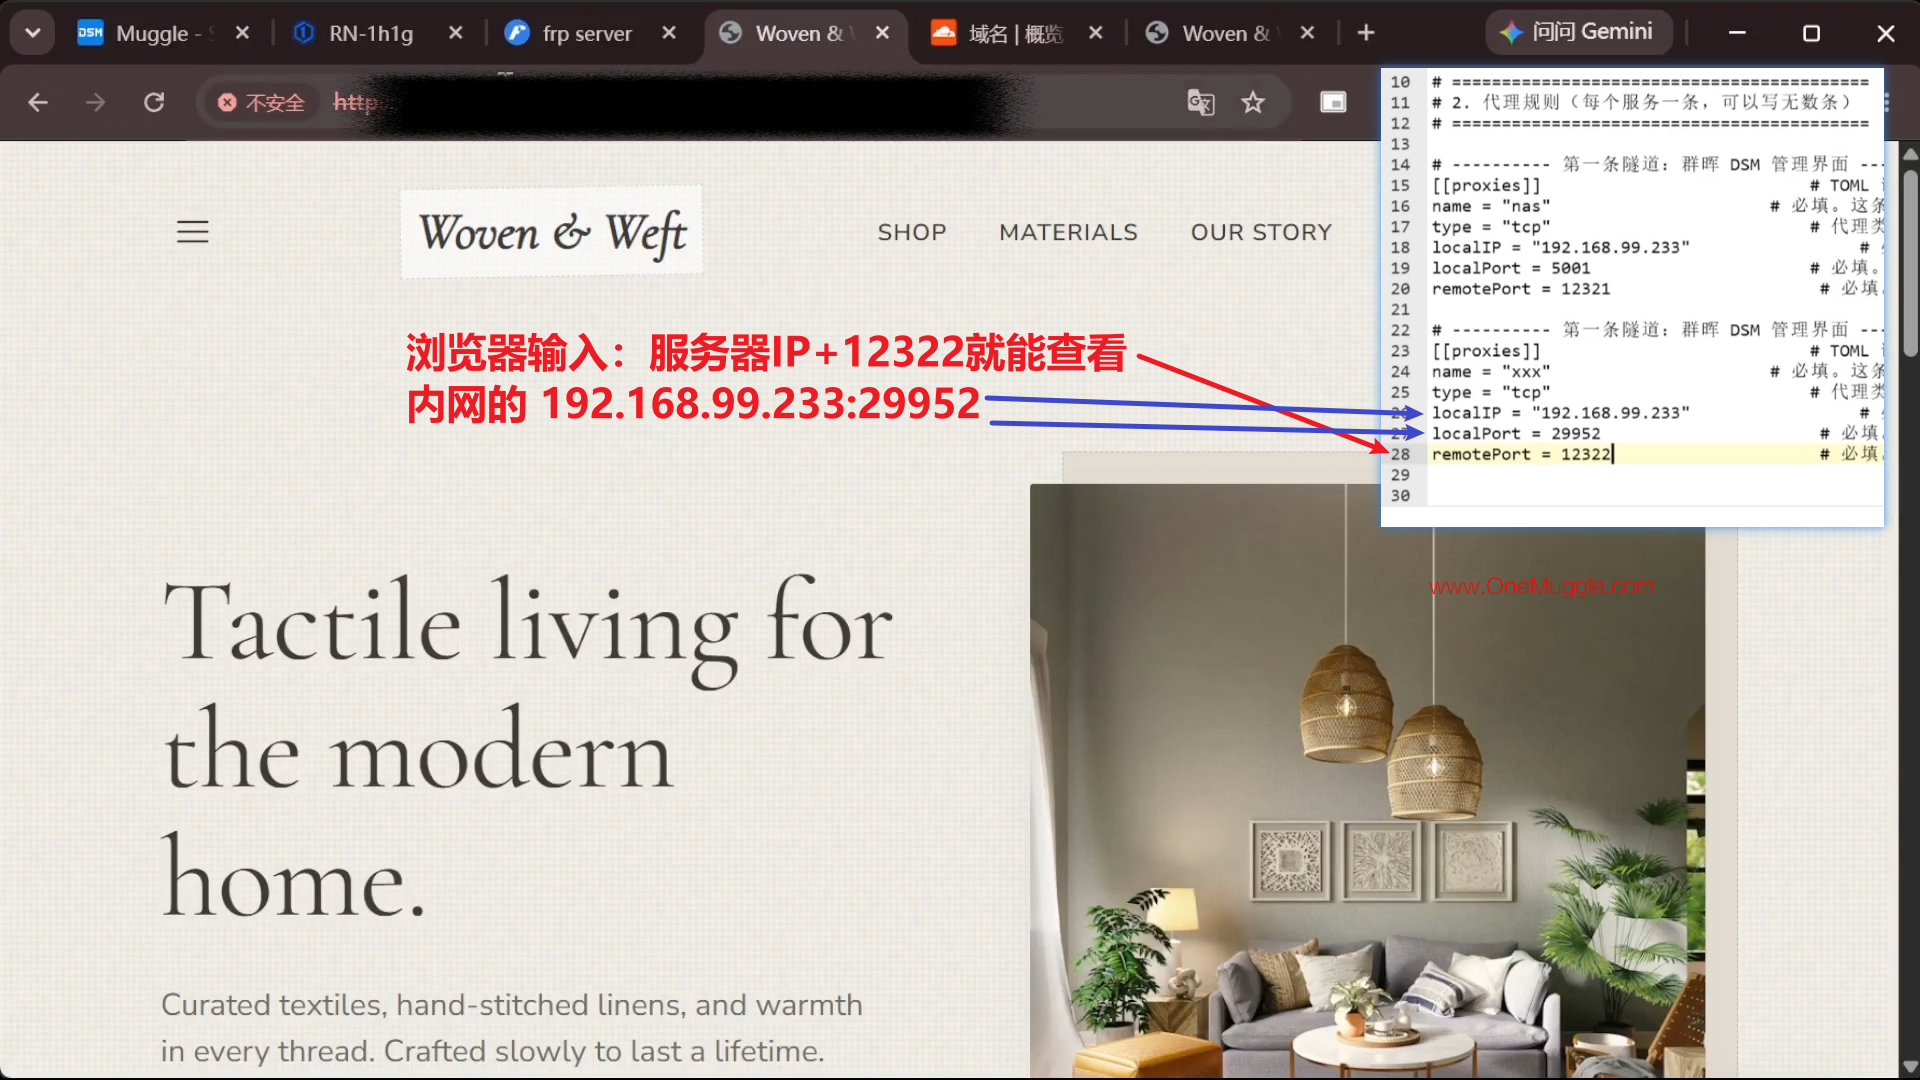Close the frp server tab
The image size is (1920, 1080).
[x=669, y=33]
